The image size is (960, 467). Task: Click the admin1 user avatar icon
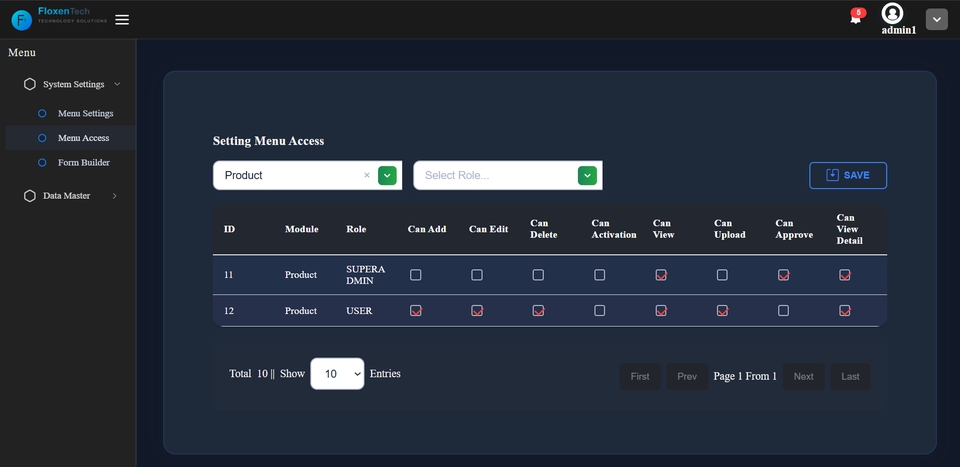892,13
